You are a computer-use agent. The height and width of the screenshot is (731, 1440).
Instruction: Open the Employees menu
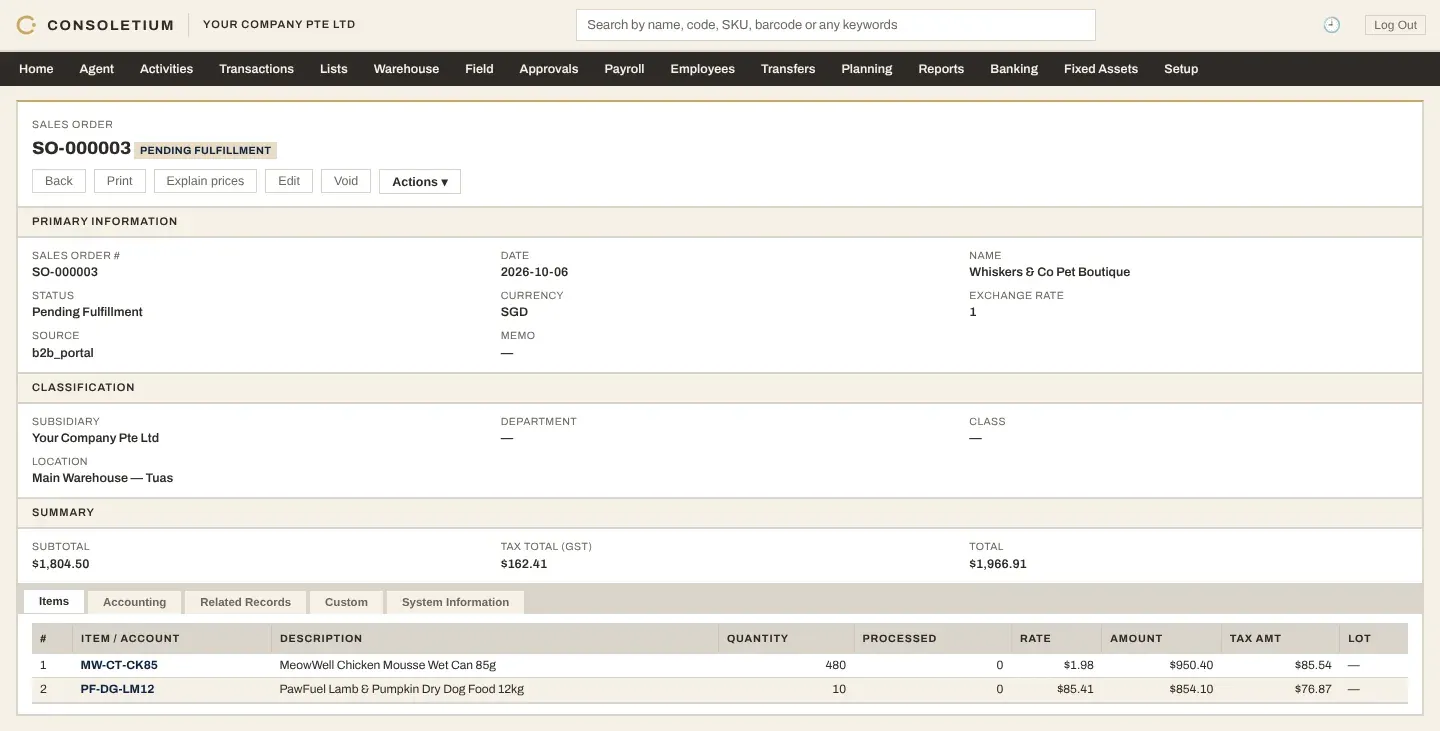point(702,69)
